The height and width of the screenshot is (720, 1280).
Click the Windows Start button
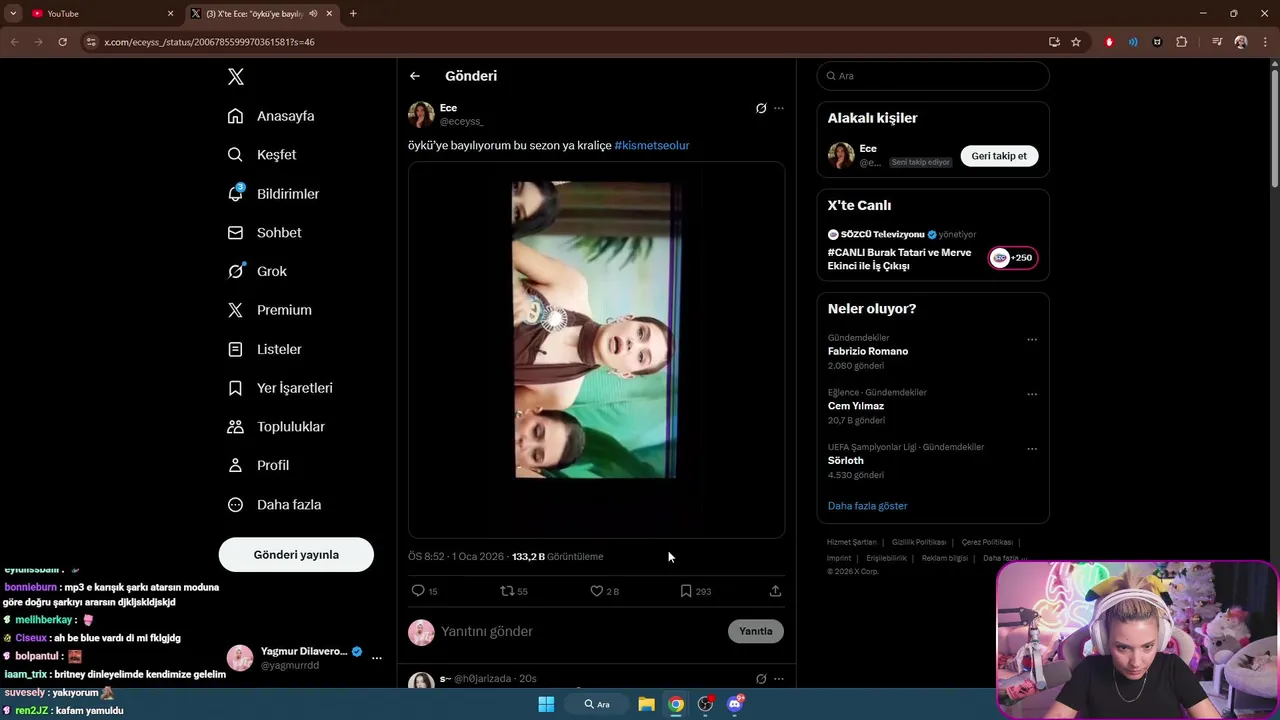(546, 704)
